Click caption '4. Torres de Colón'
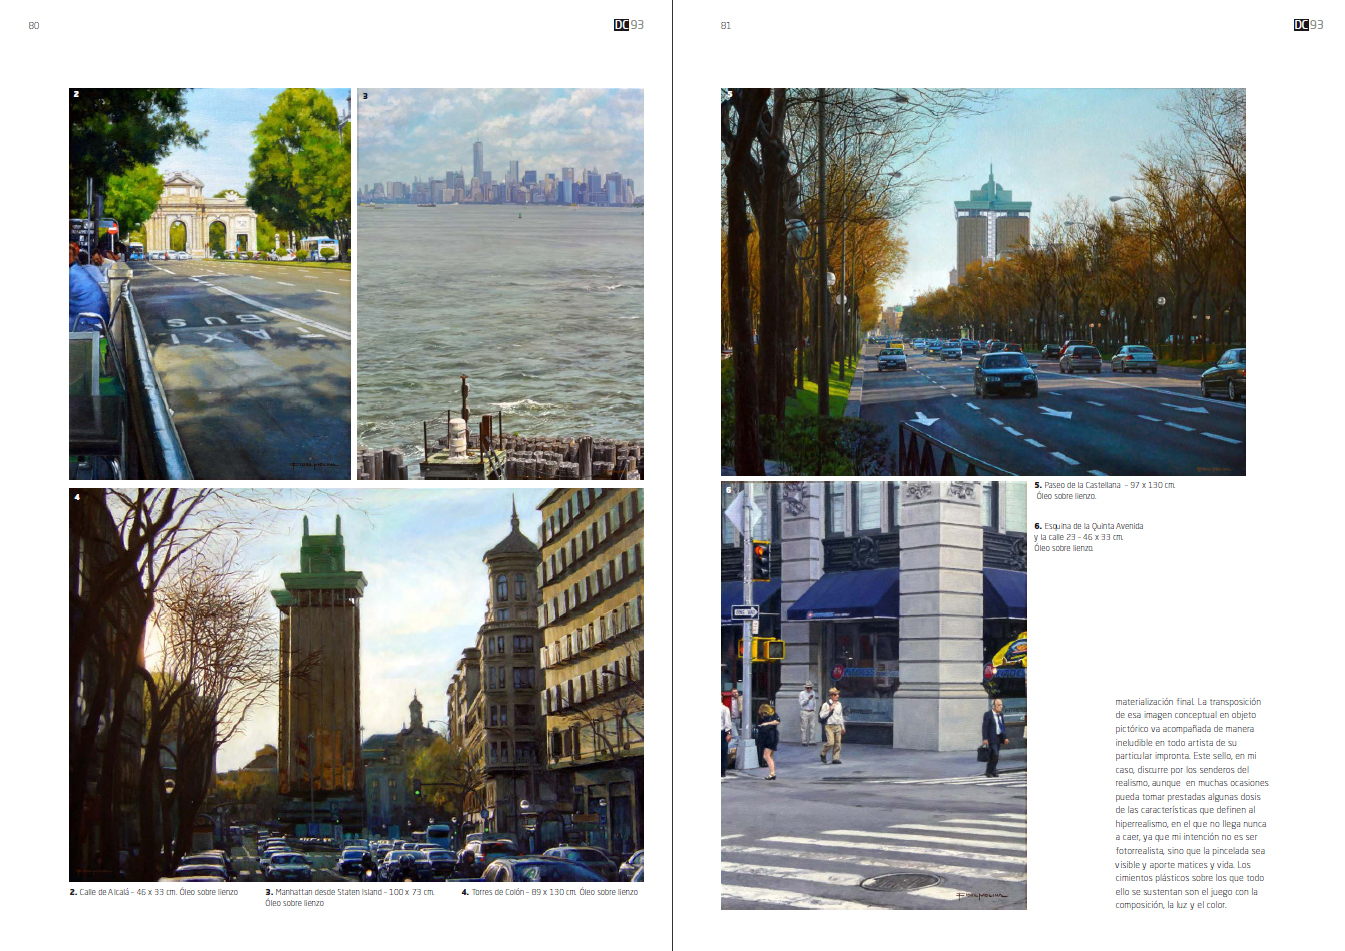Screen dimensions: 1345x951 point(549,892)
